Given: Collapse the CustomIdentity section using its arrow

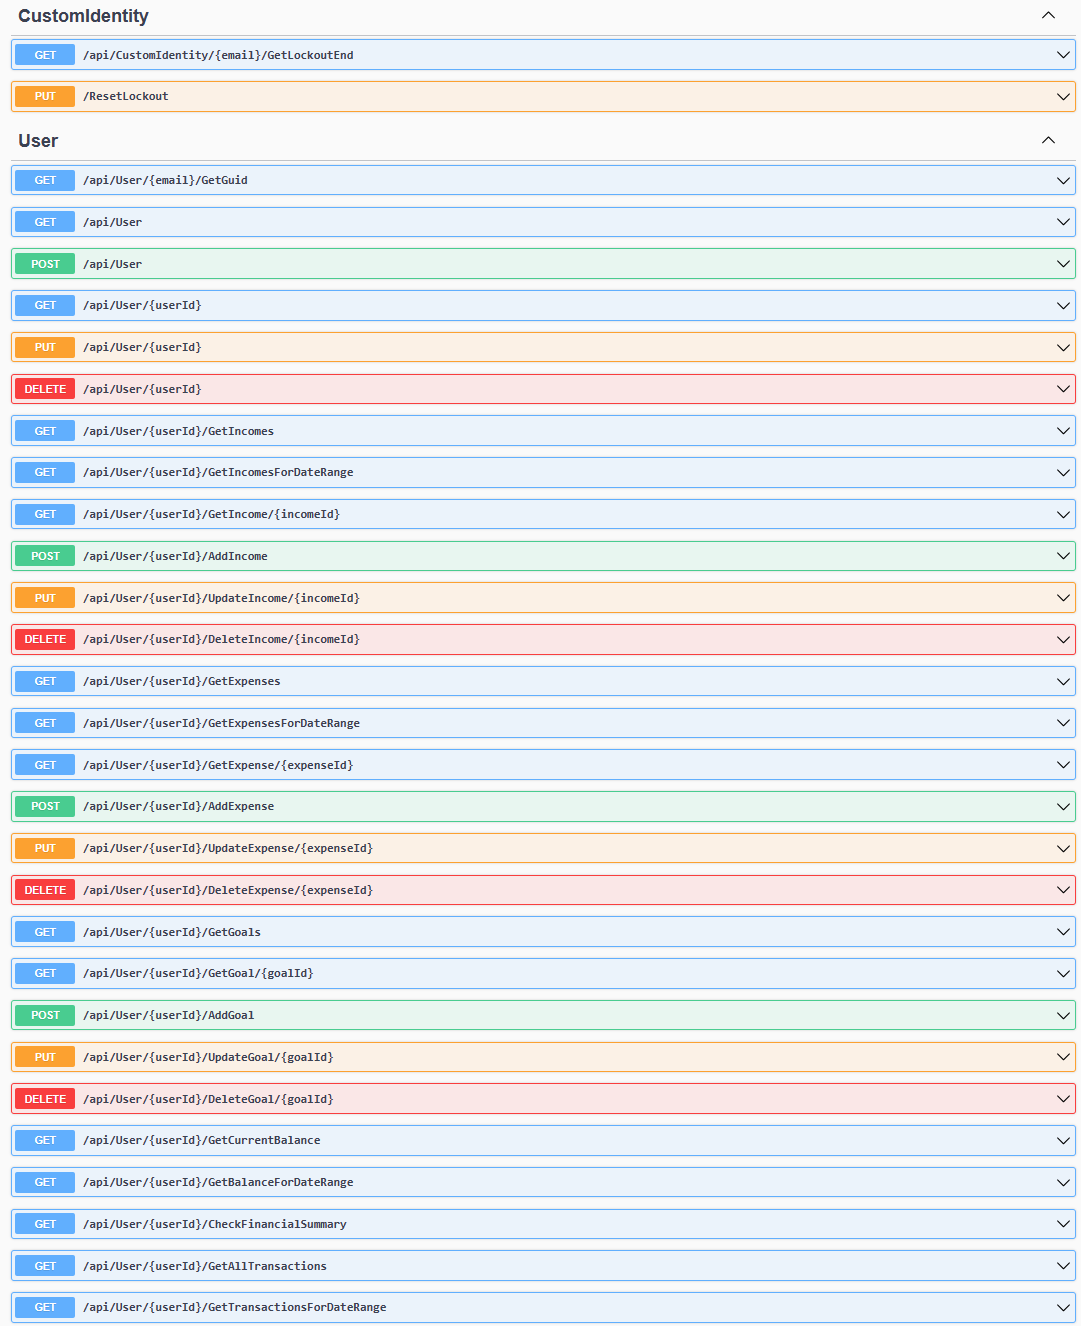Looking at the screenshot, I should point(1048,15).
